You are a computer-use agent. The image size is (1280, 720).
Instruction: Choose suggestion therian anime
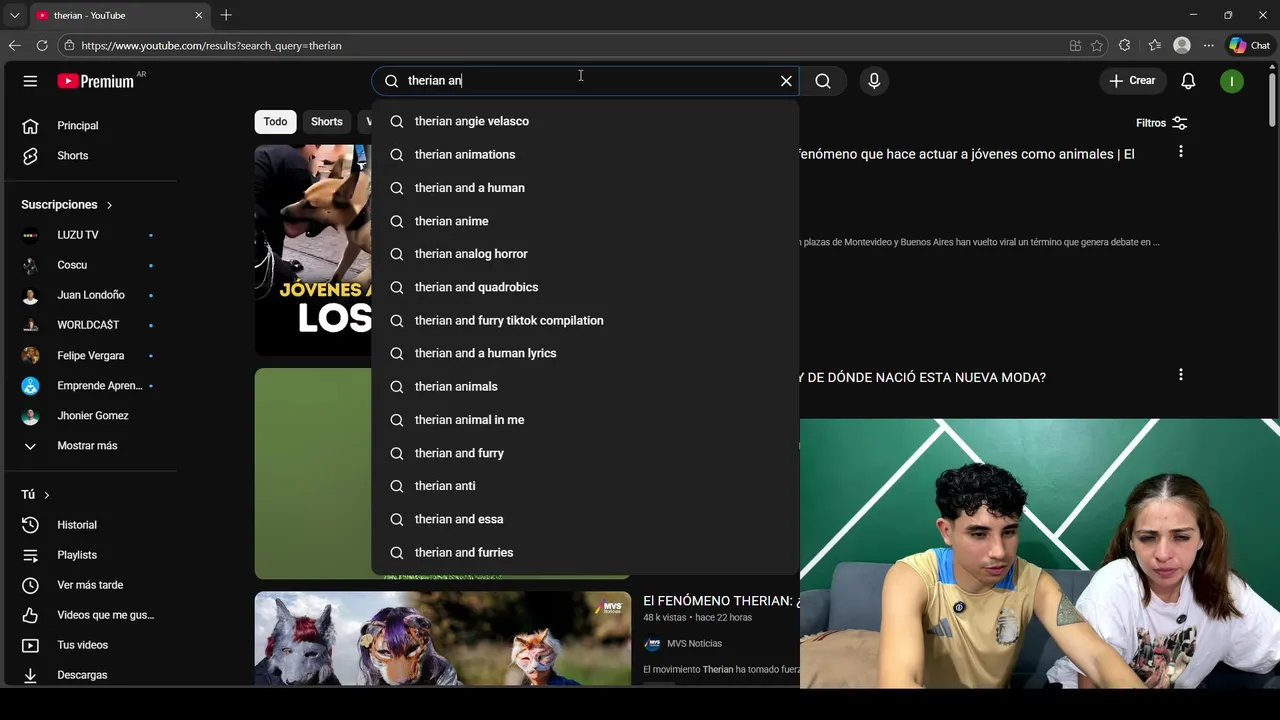point(585,221)
